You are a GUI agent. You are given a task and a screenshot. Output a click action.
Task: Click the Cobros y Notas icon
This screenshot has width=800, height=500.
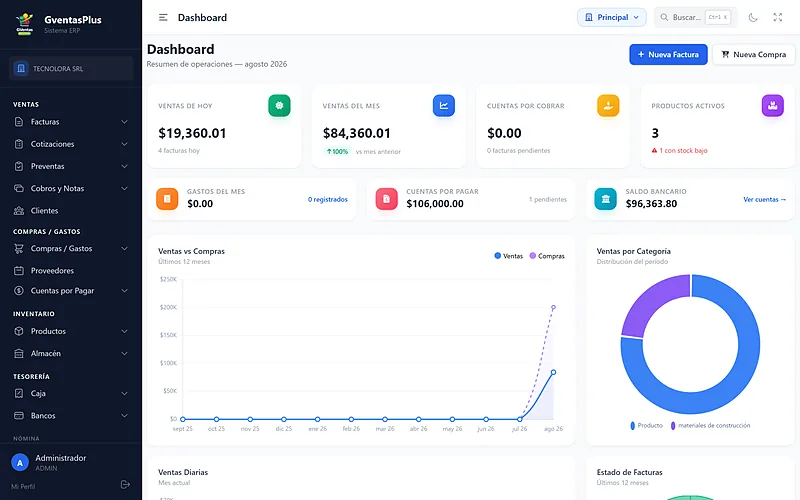19,188
